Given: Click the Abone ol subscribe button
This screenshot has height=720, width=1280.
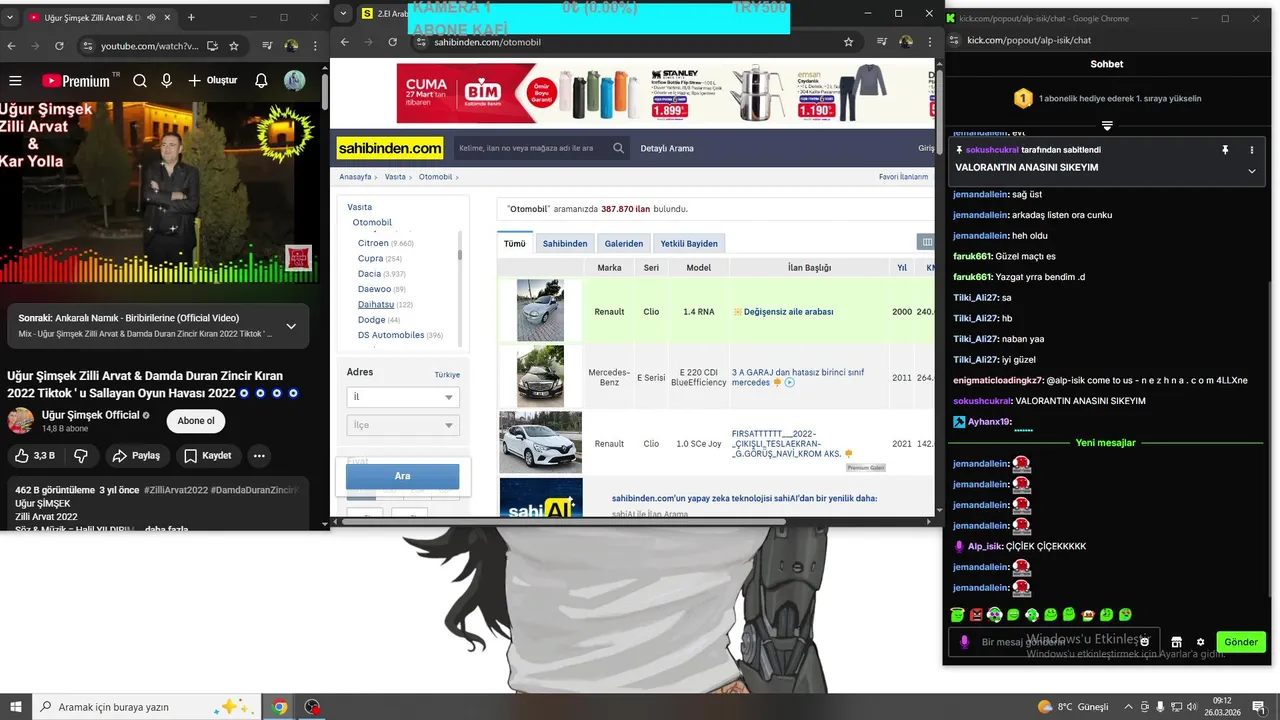Looking at the screenshot, I should click(196, 421).
